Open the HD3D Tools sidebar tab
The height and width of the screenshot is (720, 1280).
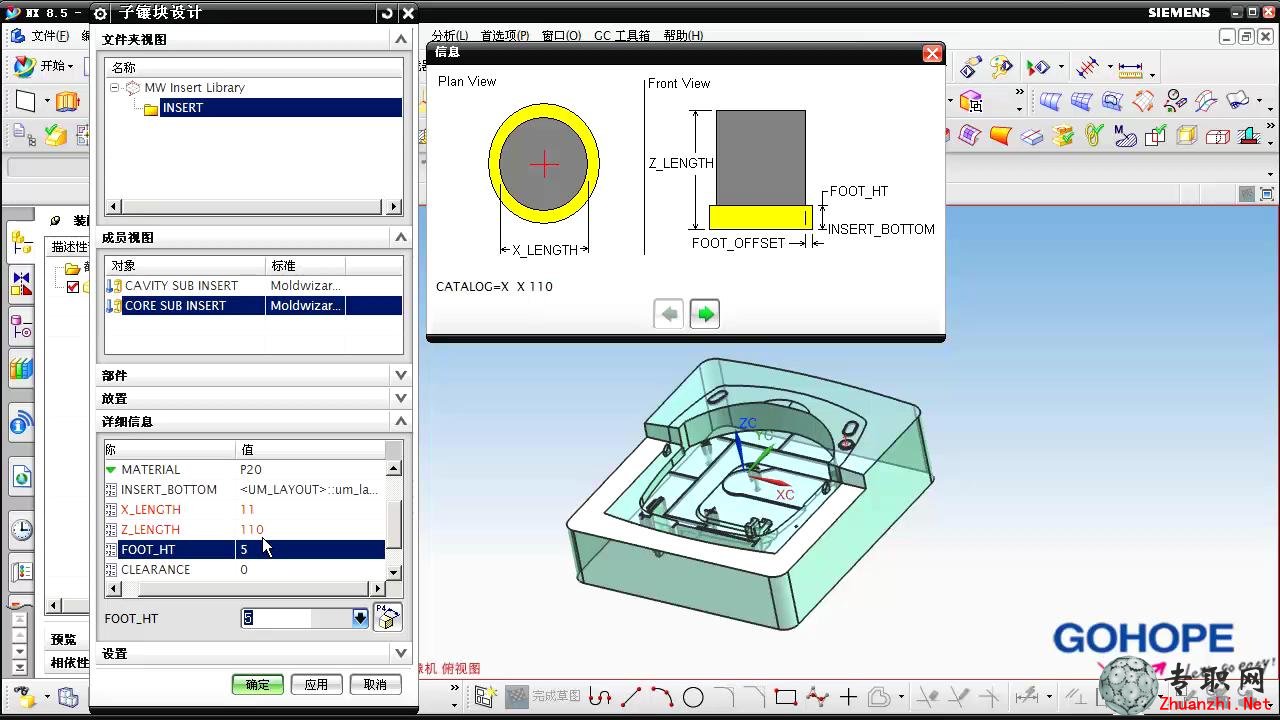(x=21, y=424)
